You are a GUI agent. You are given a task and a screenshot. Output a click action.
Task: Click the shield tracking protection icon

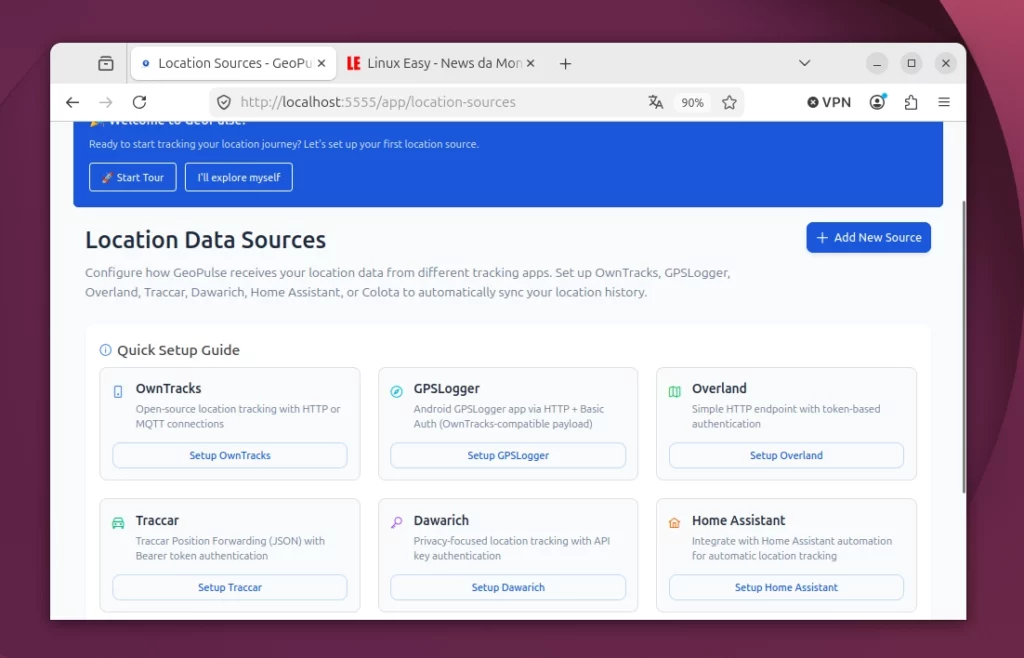(x=224, y=102)
